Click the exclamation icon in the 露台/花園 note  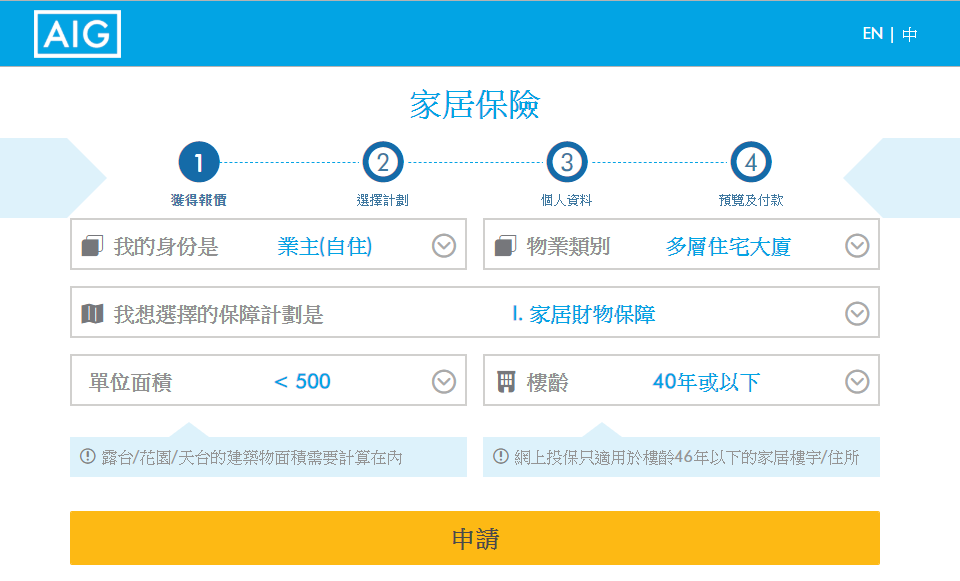click(85, 456)
